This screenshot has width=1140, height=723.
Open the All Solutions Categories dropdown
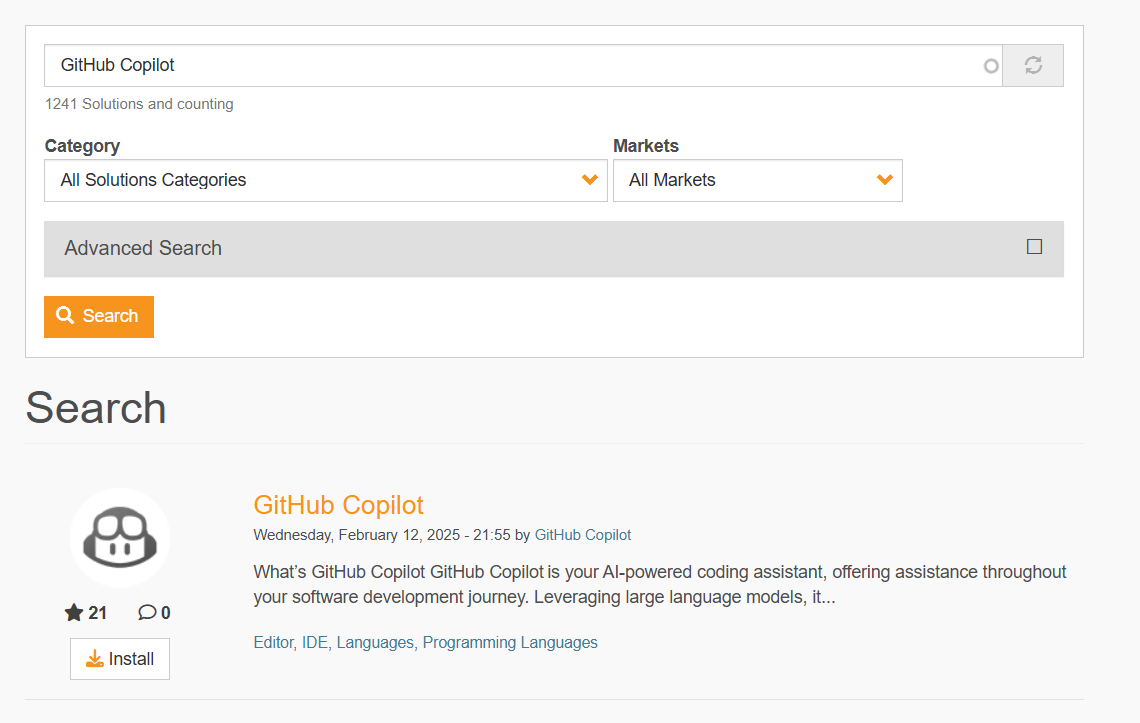pos(325,180)
